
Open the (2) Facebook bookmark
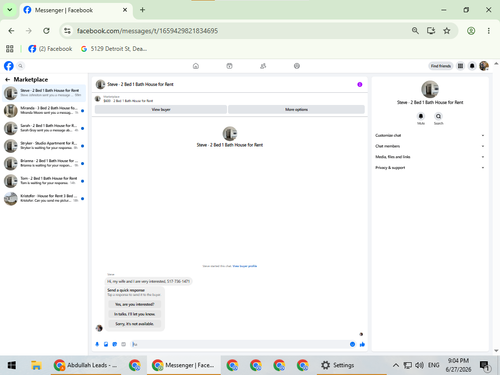coord(50,49)
